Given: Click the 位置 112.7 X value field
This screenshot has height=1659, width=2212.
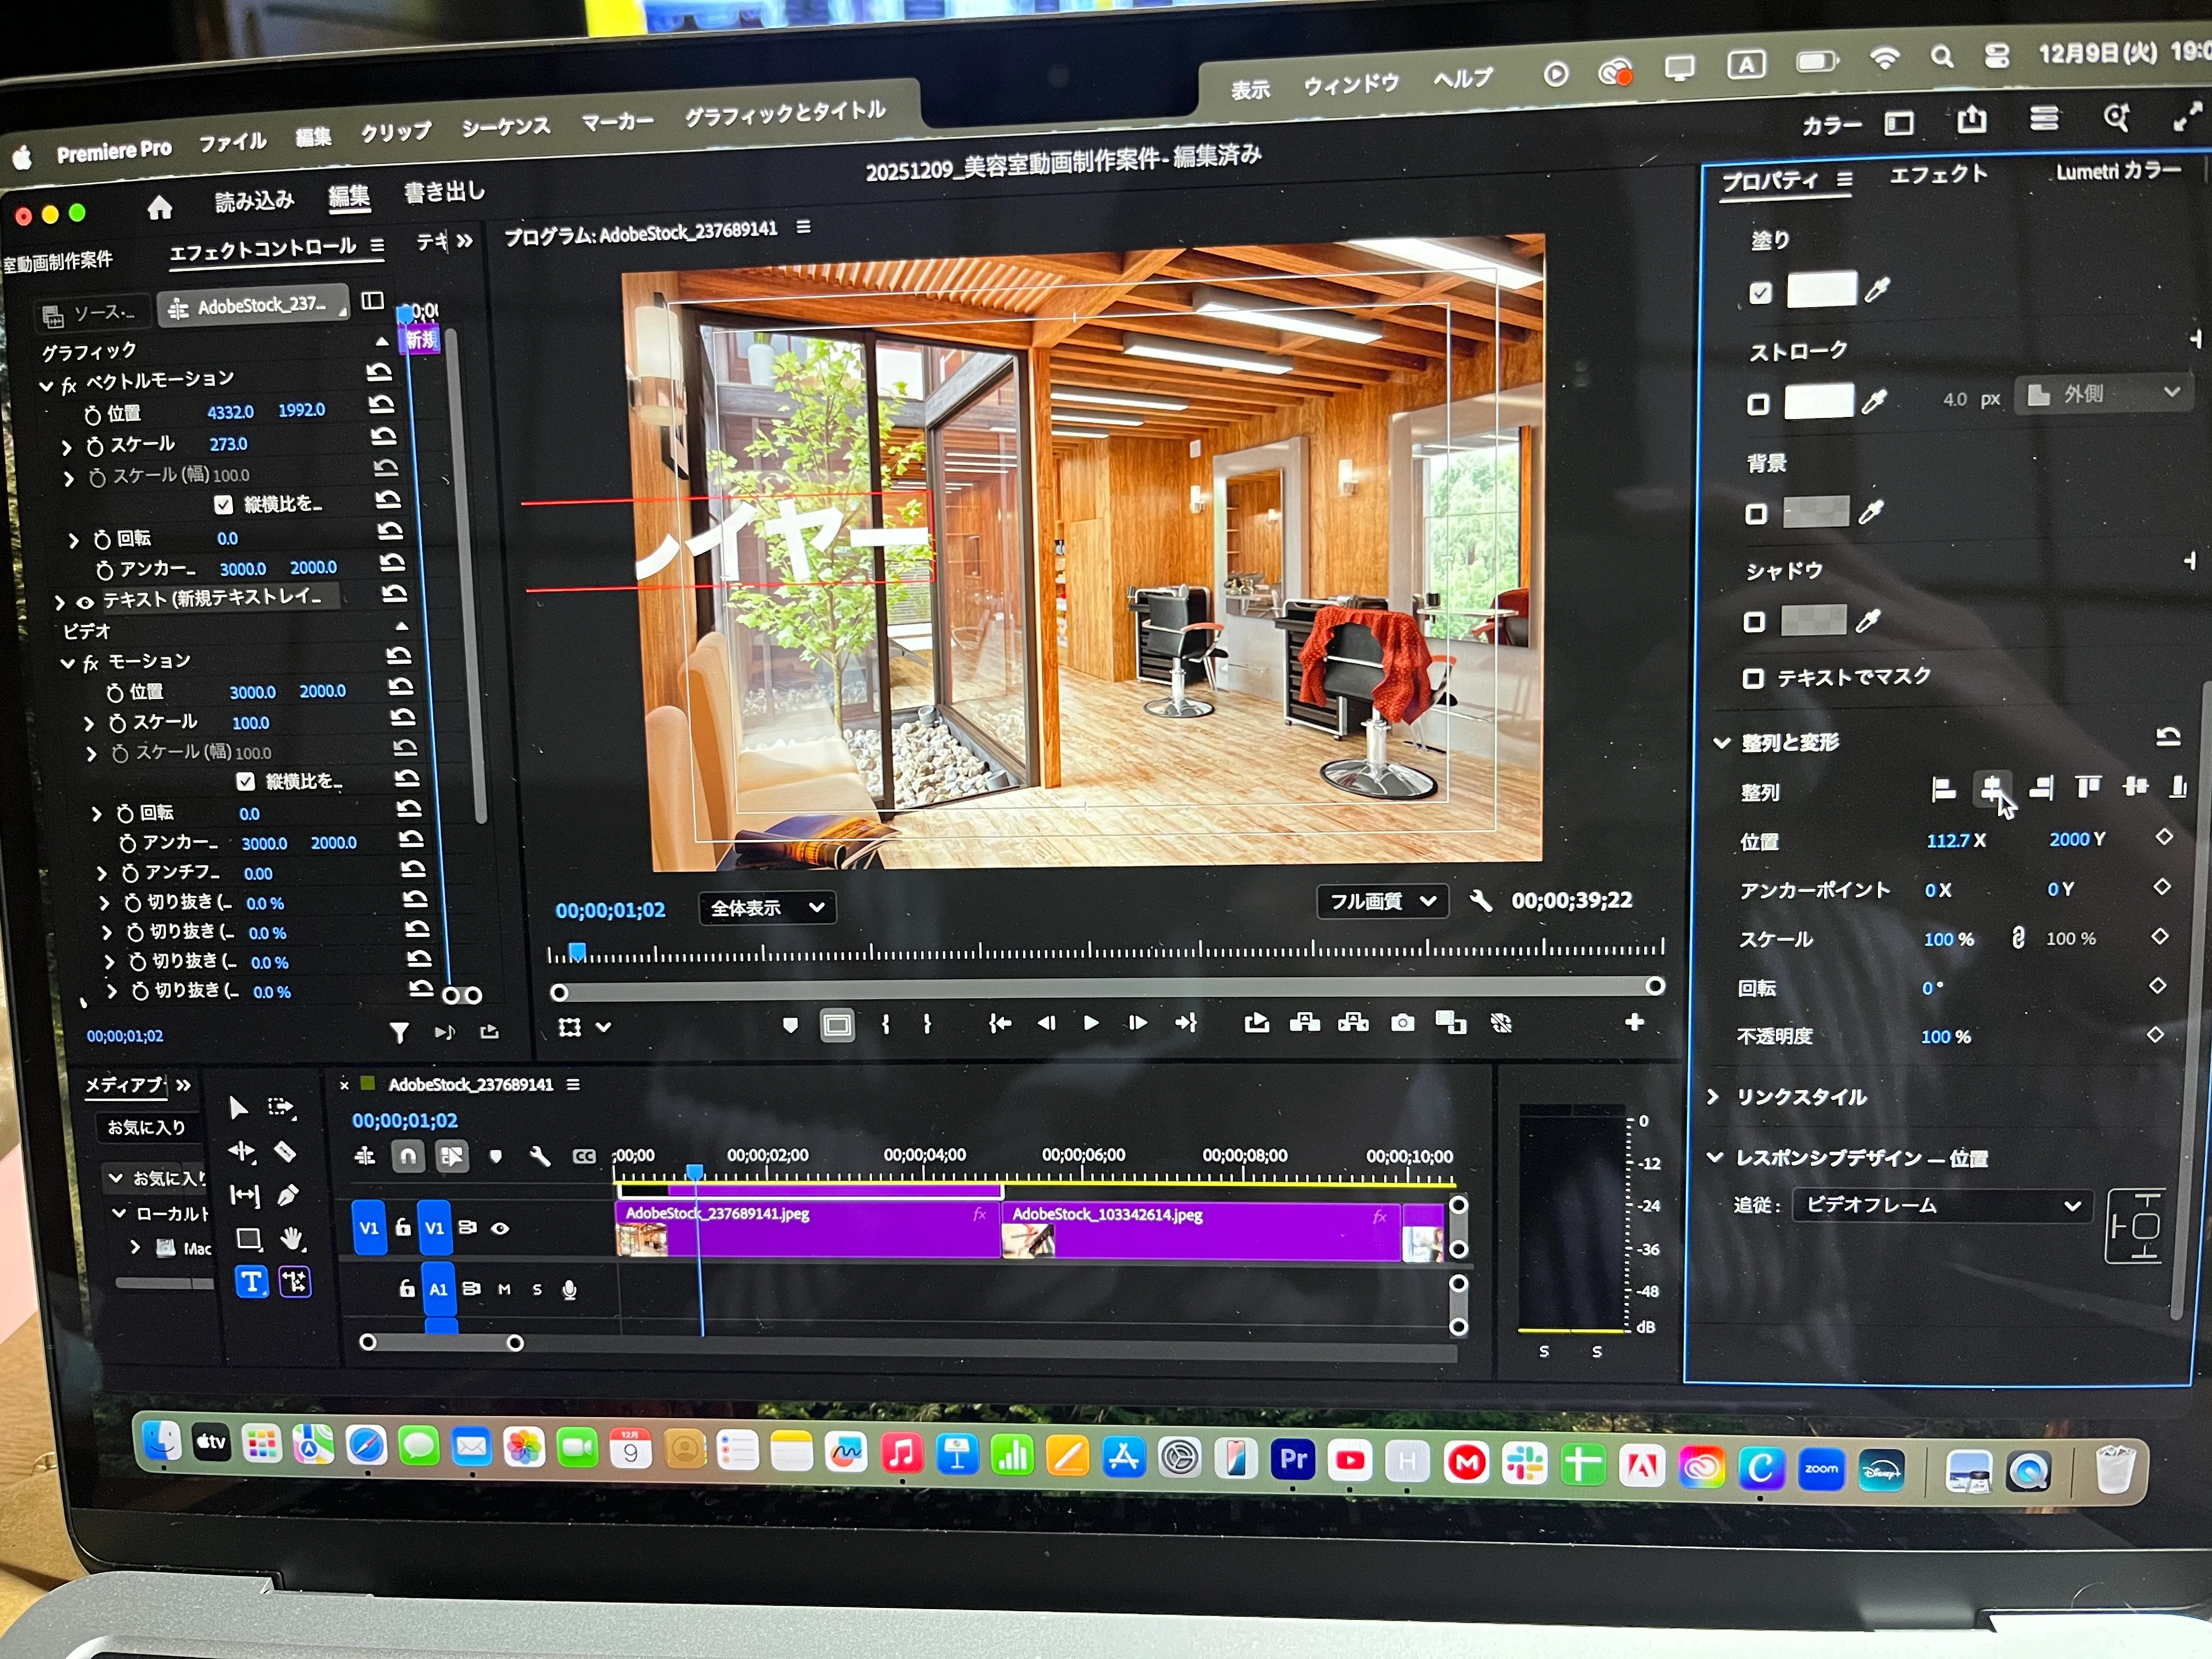Looking at the screenshot, I should pos(1948,841).
